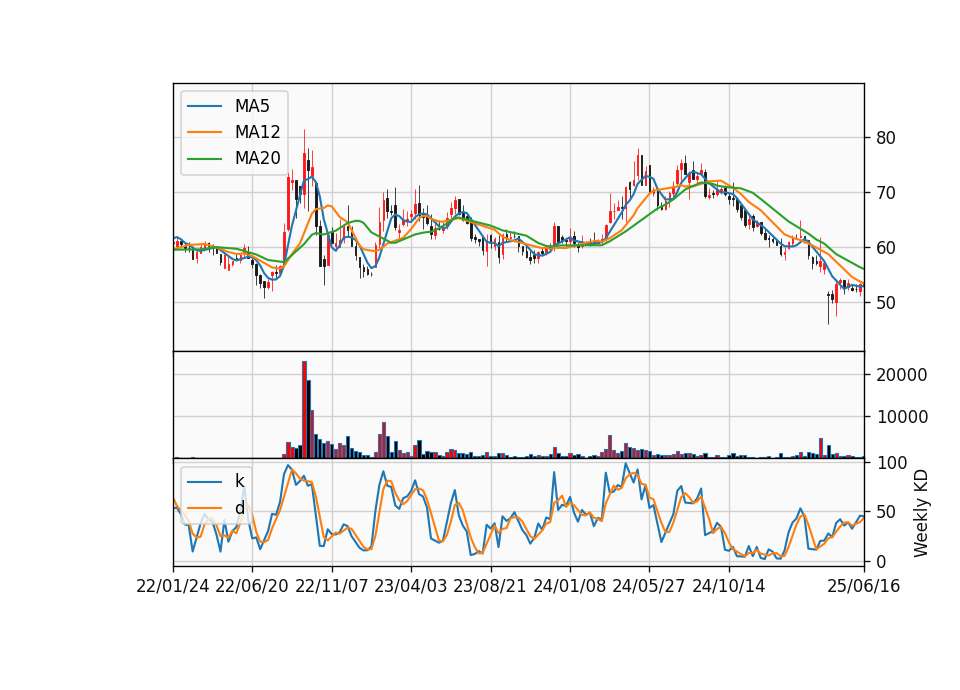
Task: Click the date label 22/11/07
Action: 332,586
